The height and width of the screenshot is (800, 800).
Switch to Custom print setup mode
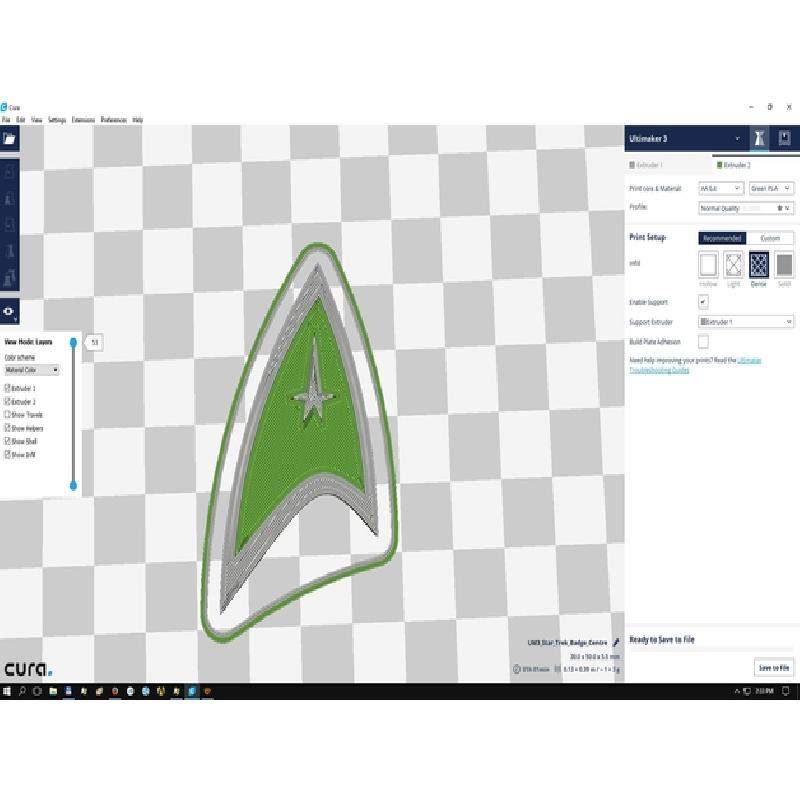point(770,238)
